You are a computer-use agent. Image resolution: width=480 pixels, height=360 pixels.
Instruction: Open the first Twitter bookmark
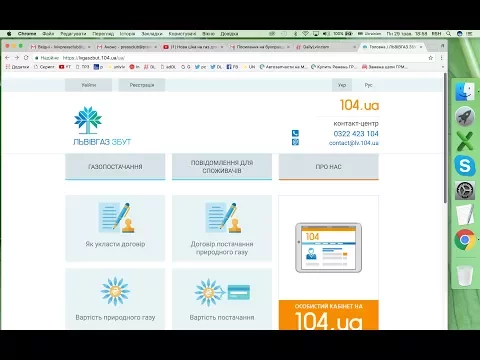(x=200, y=67)
